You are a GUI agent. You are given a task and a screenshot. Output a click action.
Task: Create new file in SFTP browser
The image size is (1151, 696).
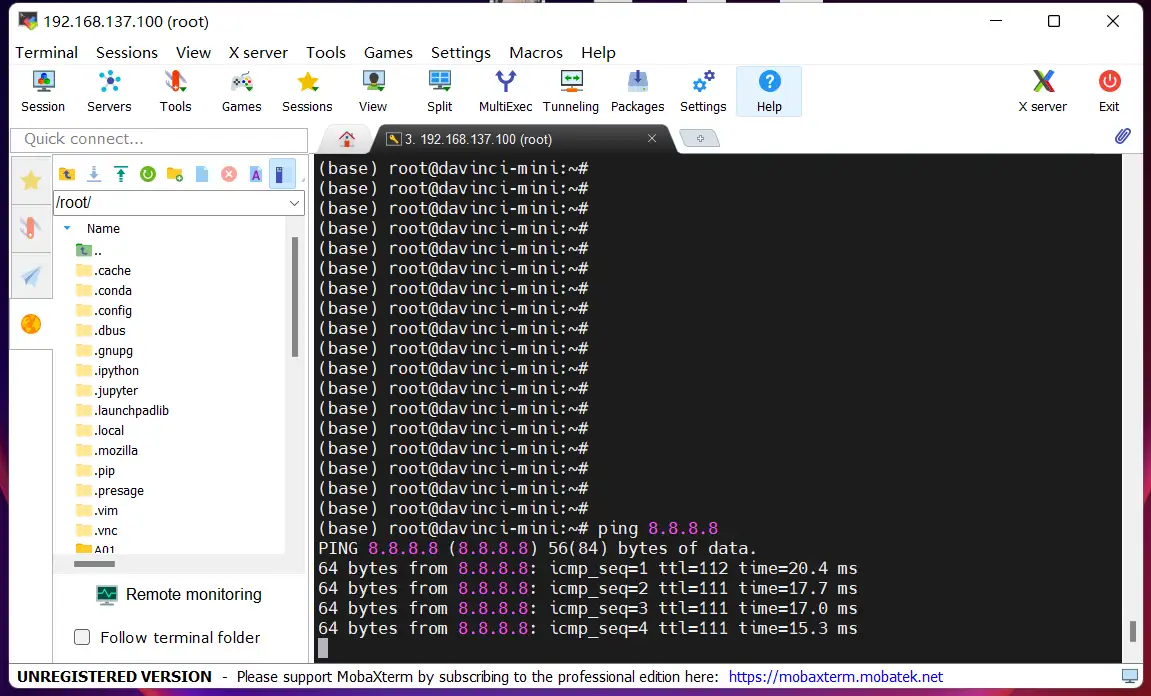pos(202,174)
